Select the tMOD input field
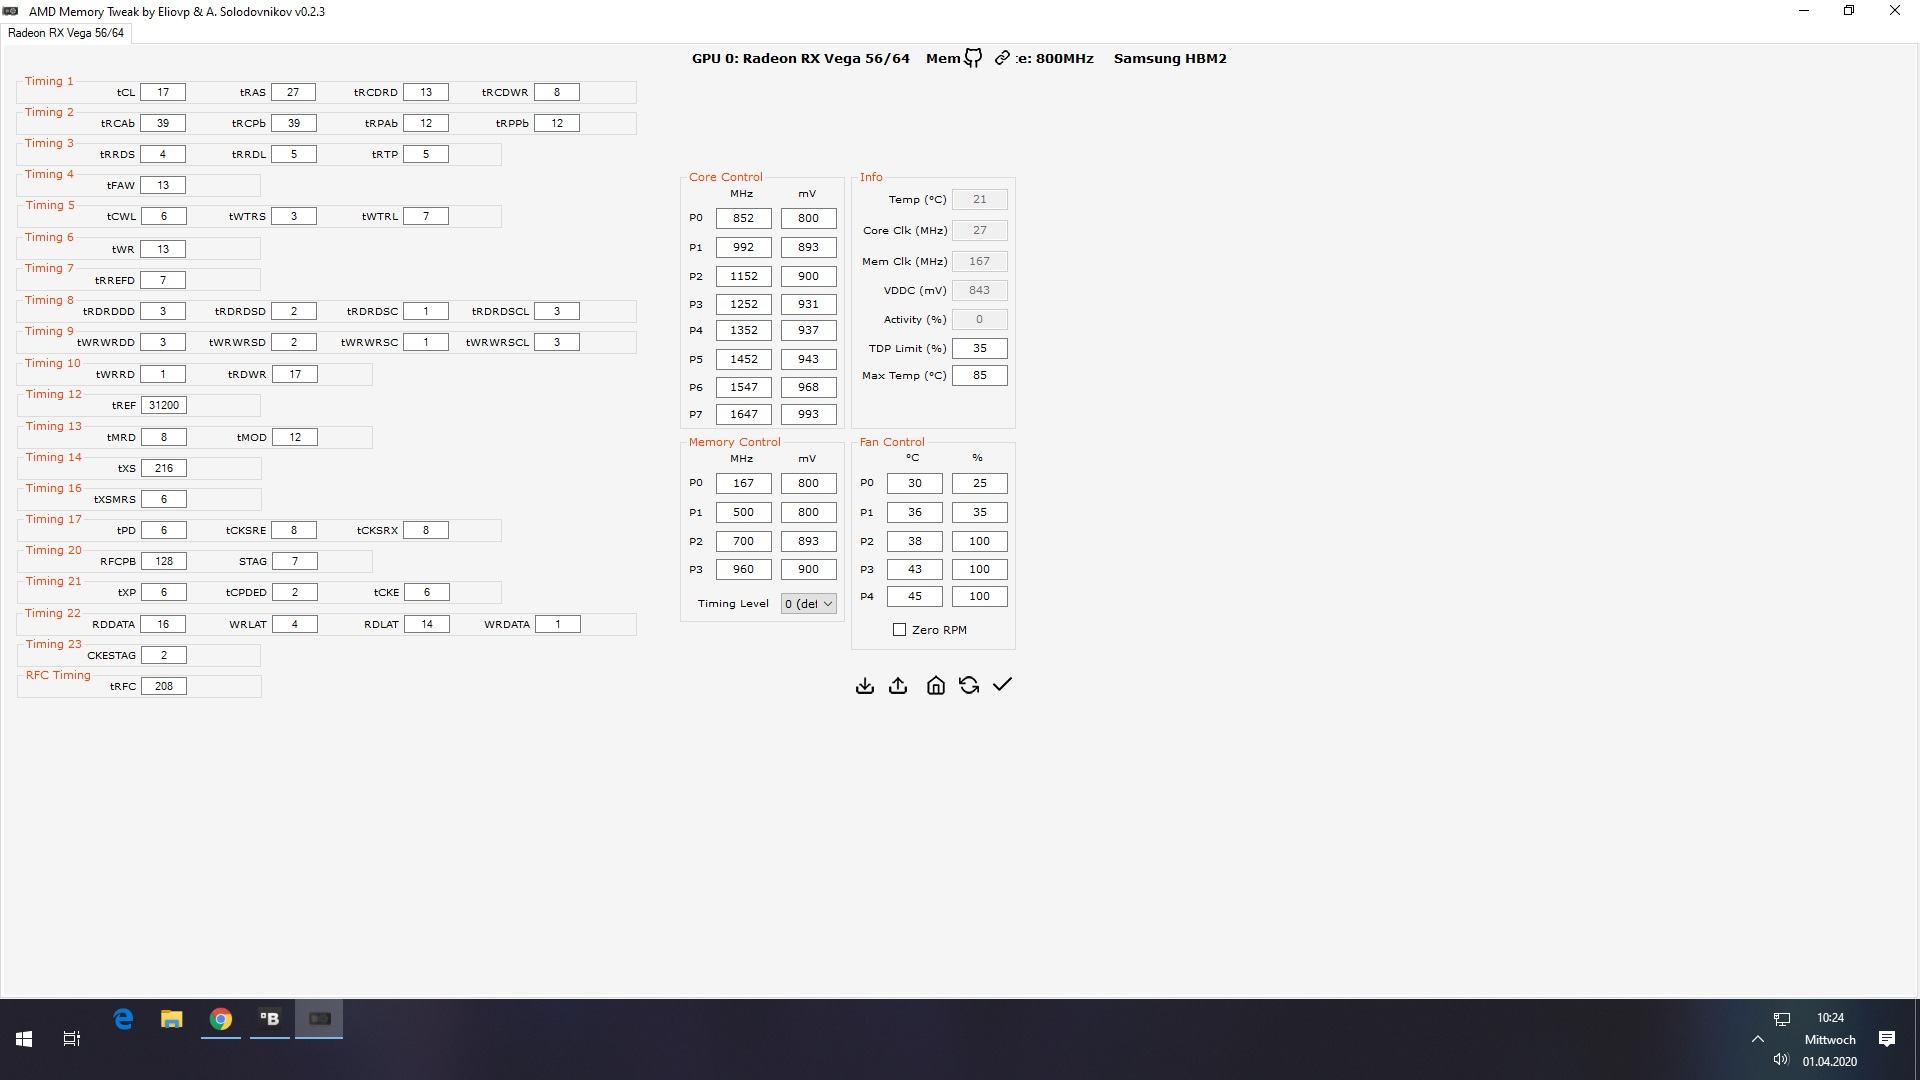1920x1080 pixels. pyautogui.click(x=295, y=437)
